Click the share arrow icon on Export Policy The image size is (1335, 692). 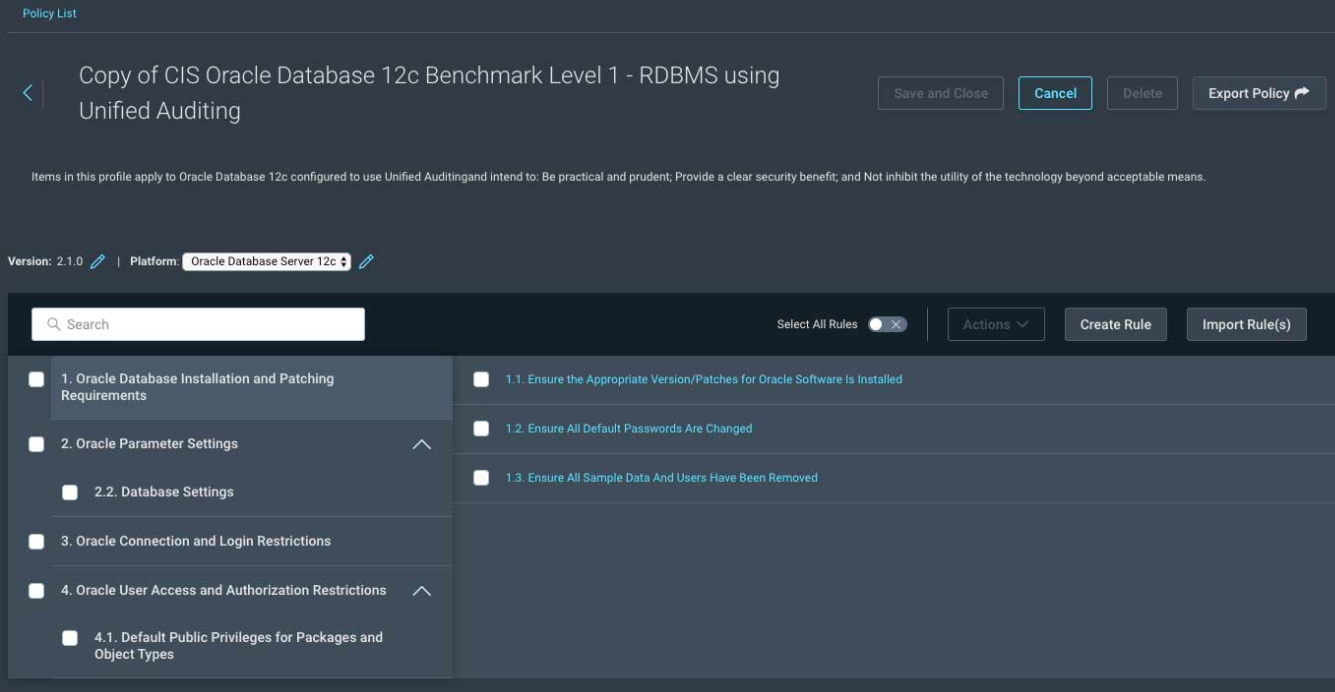1301,93
